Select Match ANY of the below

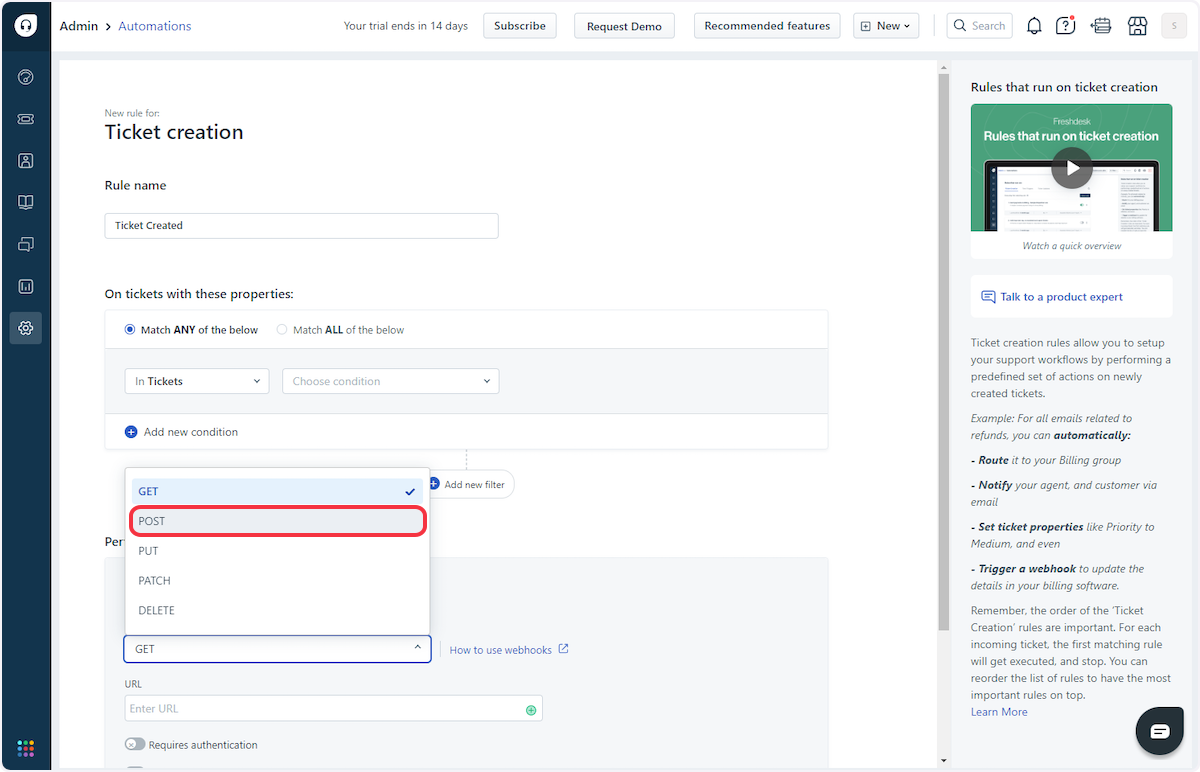130,329
